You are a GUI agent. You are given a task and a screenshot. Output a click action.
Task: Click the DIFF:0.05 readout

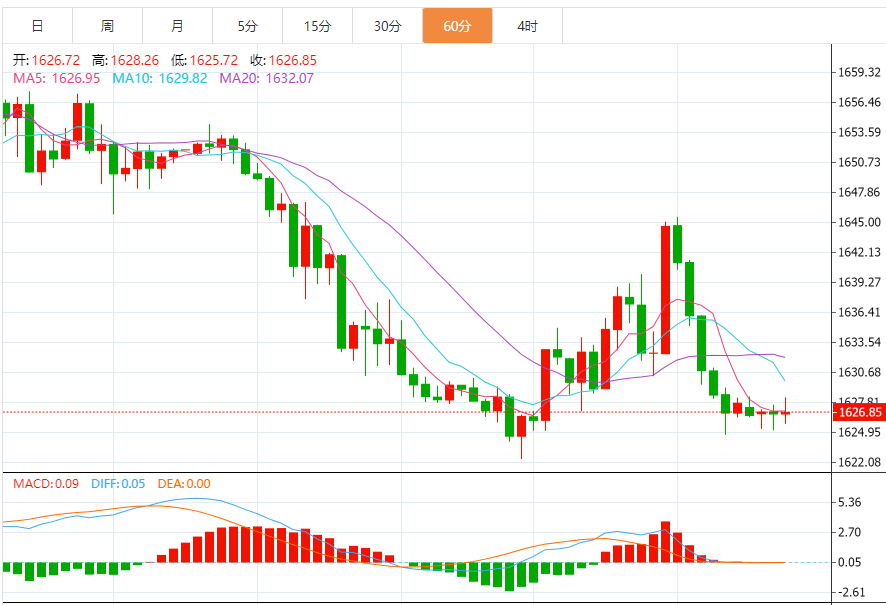[x=118, y=484]
